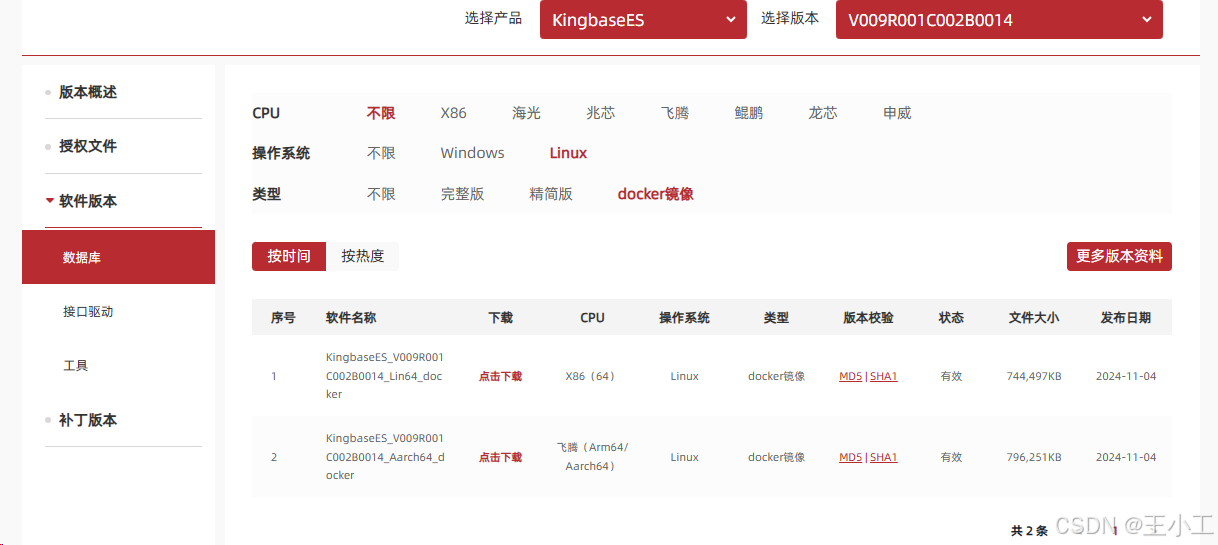Filter CPU by 申威

pyautogui.click(x=897, y=113)
